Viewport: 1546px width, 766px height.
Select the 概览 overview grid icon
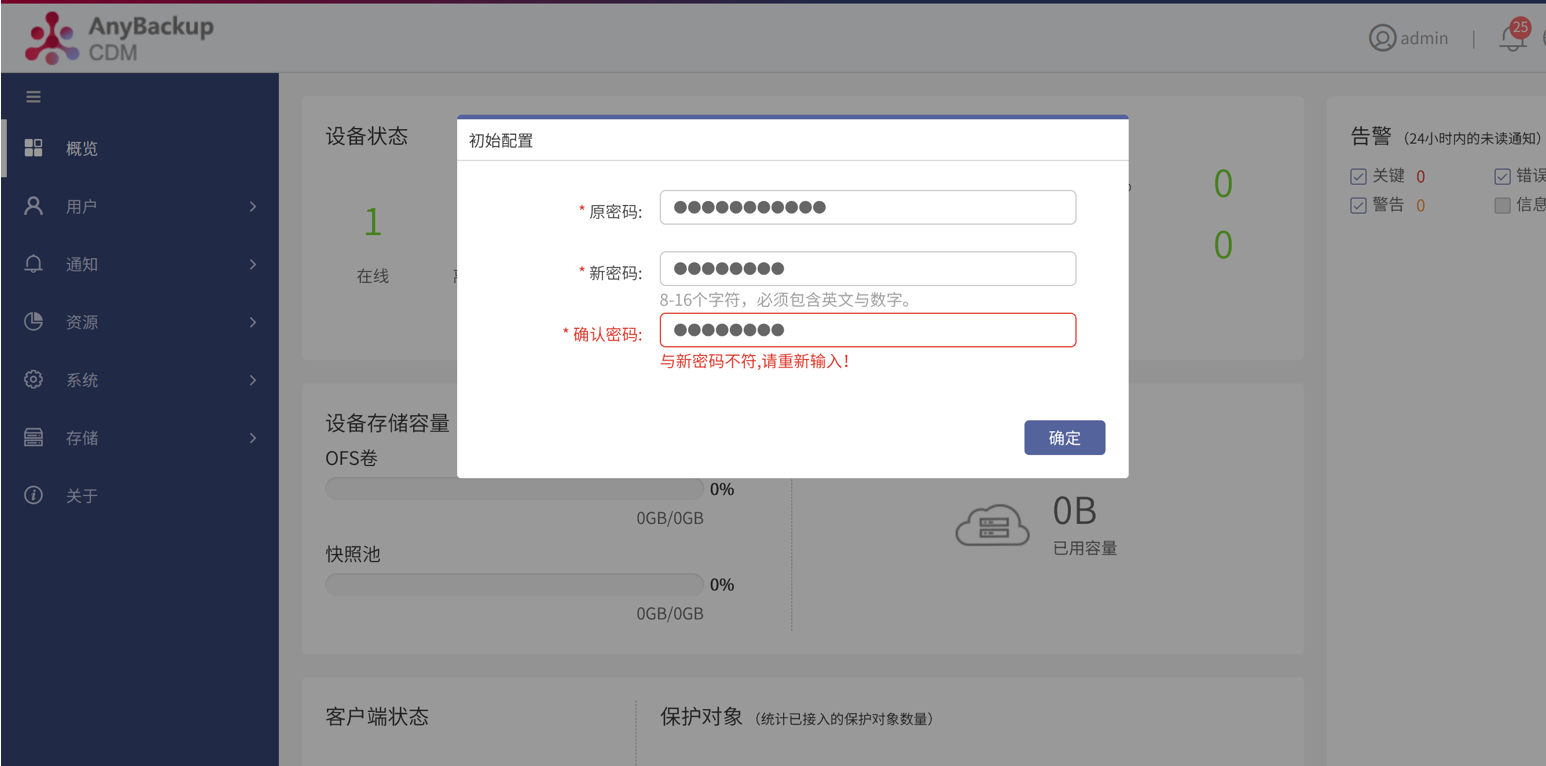coord(33,147)
